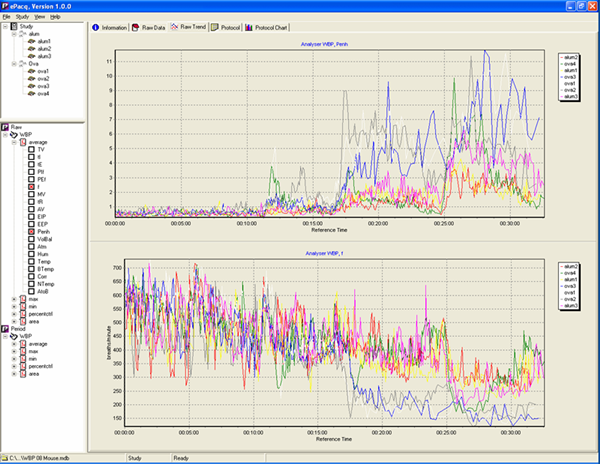Expand the percentctrl node under Raw WBP
The width and height of the screenshot is (600, 464).
12,313
